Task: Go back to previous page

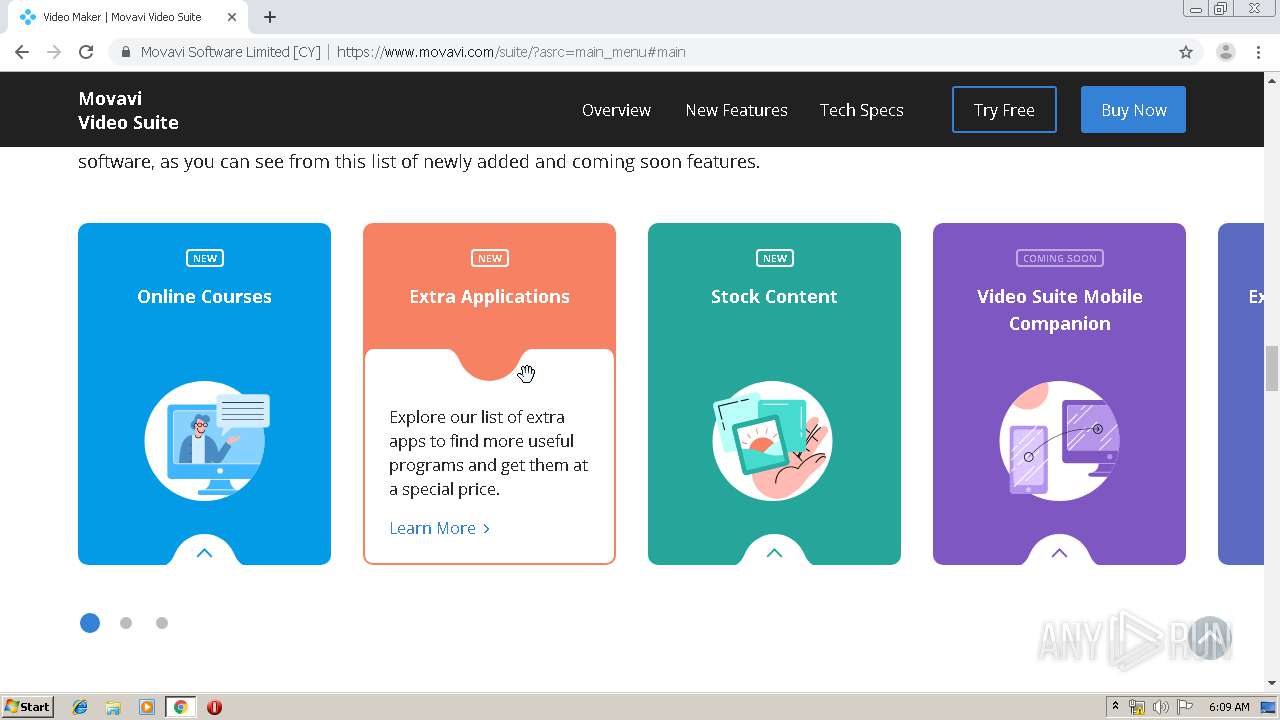Action: (x=22, y=52)
